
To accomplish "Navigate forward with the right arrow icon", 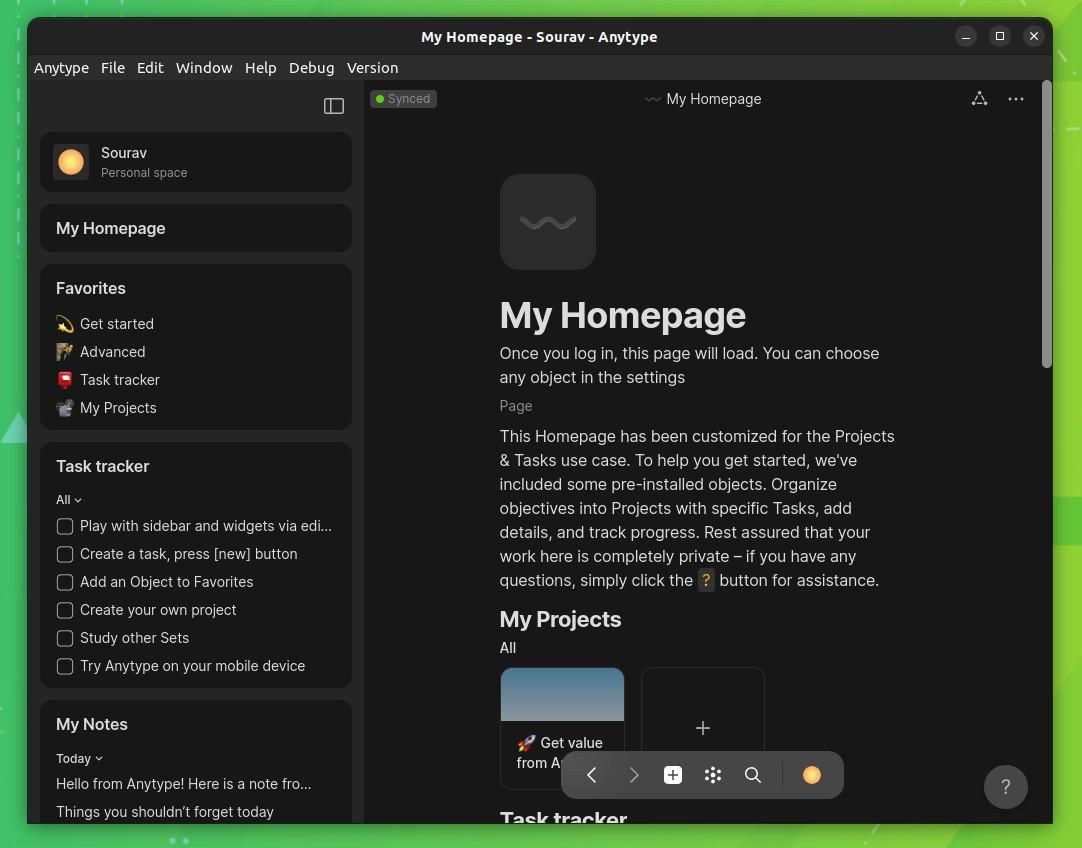I will pos(634,775).
